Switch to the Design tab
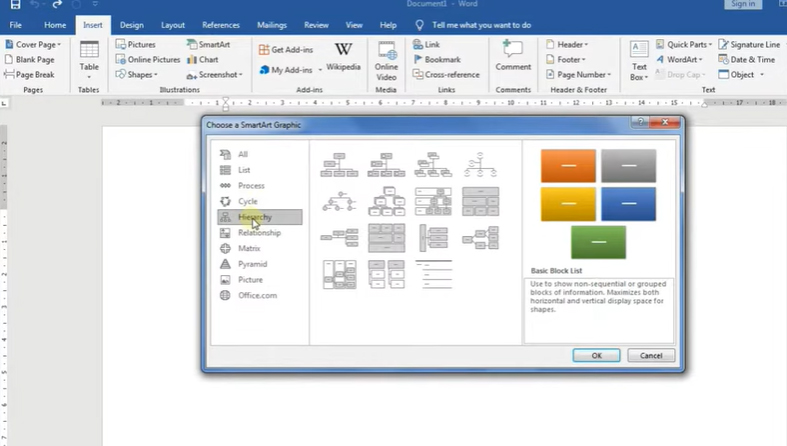 pyautogui.click(x=131, y=24)
